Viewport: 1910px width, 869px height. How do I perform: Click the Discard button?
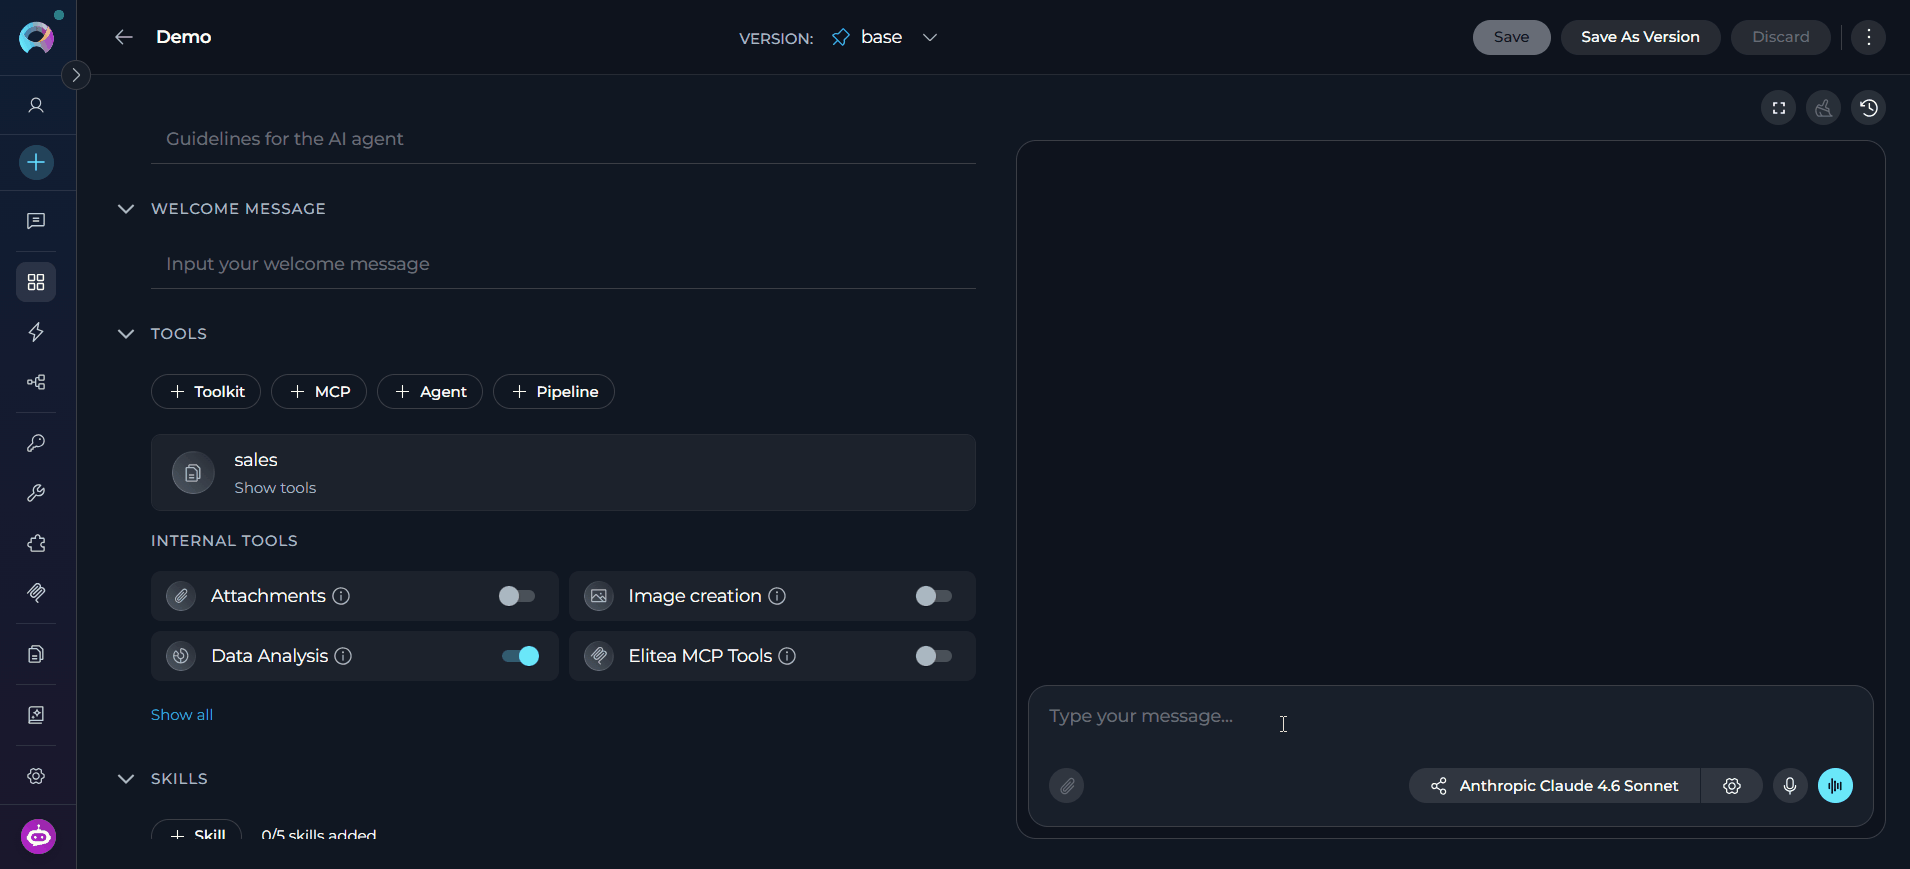pos(1780,37)
